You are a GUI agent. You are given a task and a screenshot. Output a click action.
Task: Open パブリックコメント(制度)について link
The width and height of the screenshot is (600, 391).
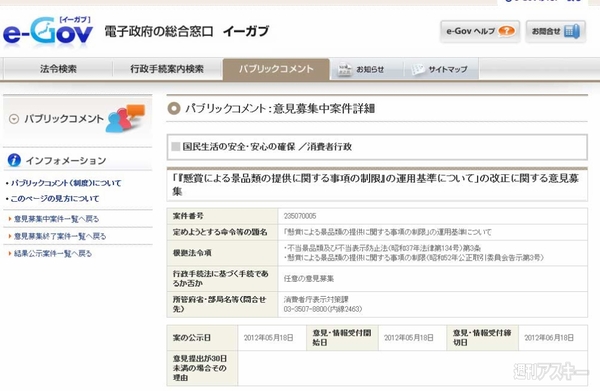click(66, 183)
